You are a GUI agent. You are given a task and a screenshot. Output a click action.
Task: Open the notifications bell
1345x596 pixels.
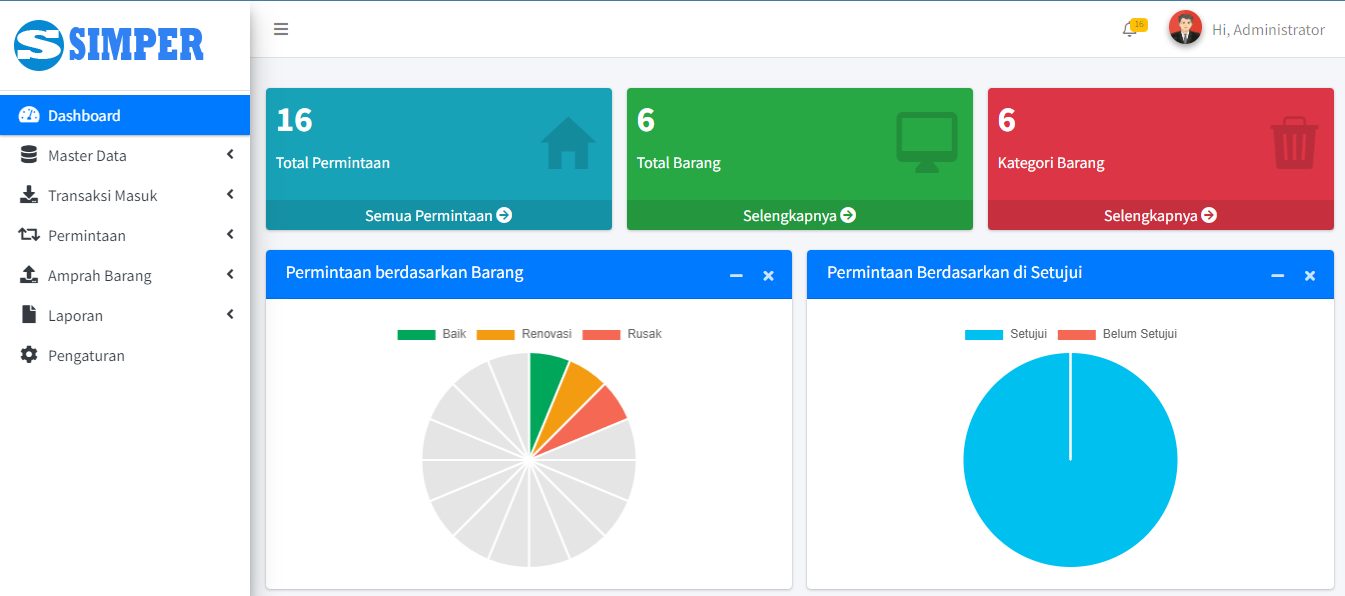pyautogui.click(x=1129, y=30)
